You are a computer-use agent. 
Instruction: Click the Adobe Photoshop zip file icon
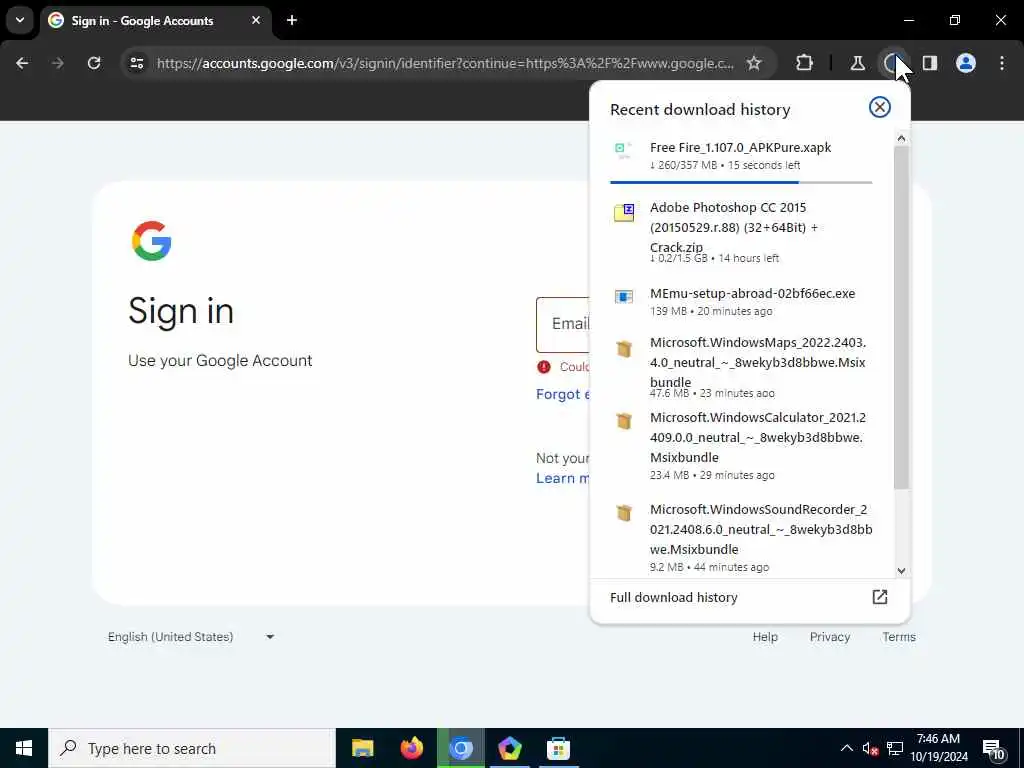(624, 212)
